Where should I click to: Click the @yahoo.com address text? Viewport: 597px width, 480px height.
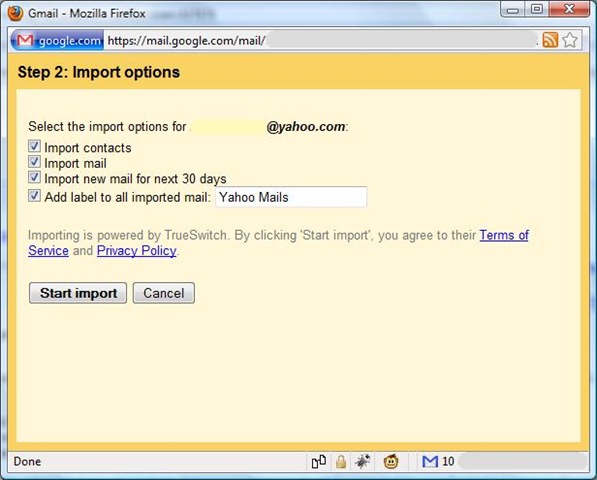click(x=306, y=126)
